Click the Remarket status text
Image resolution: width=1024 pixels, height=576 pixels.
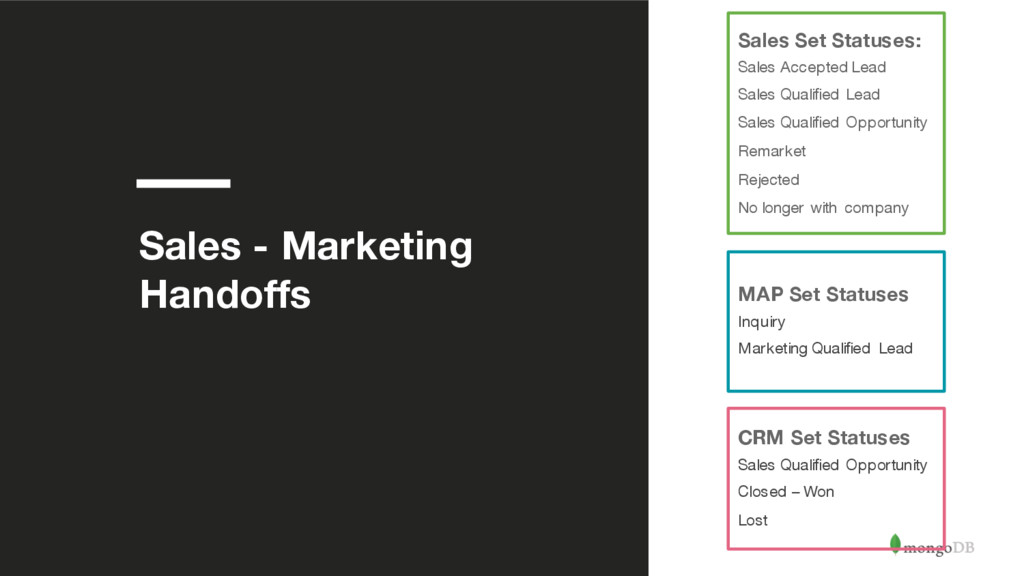(772, 151)
